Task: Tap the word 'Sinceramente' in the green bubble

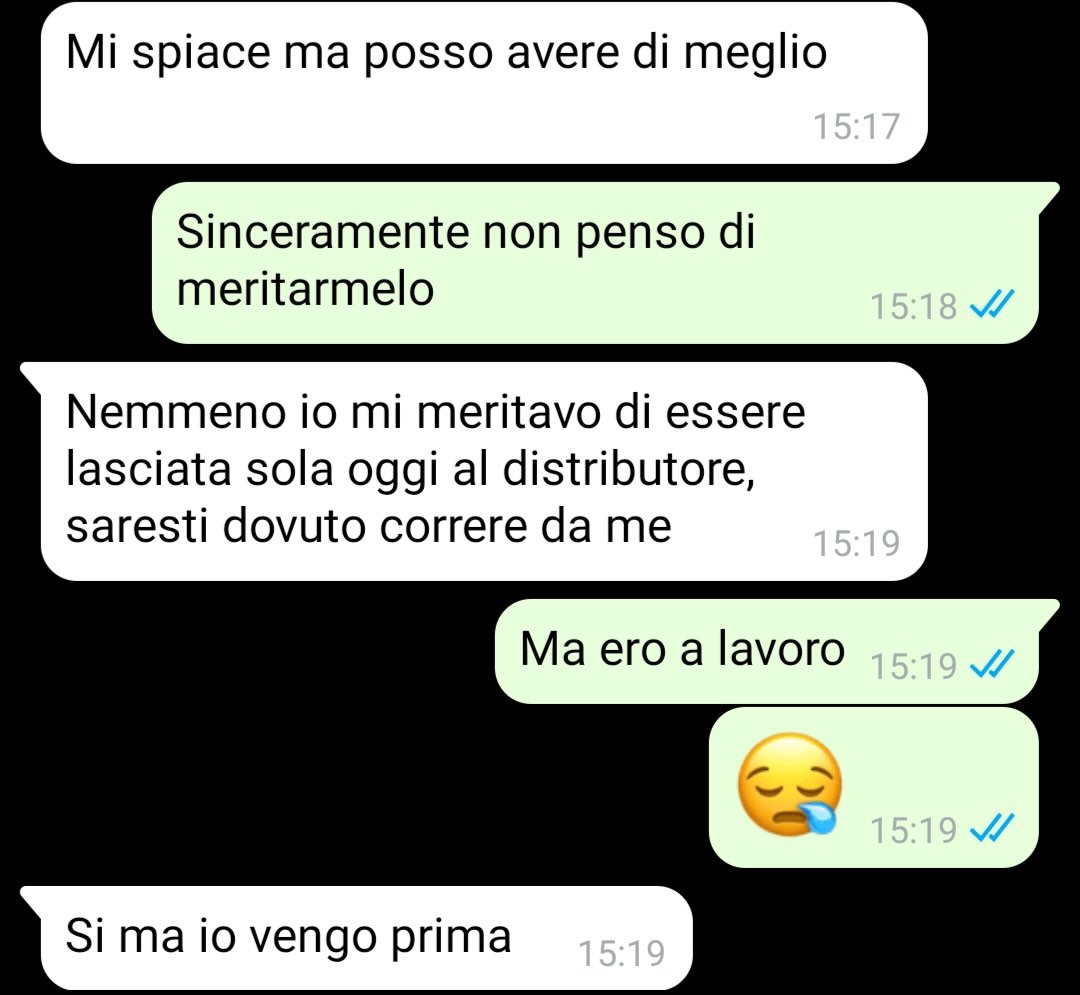Action: [x=322, y=231]
